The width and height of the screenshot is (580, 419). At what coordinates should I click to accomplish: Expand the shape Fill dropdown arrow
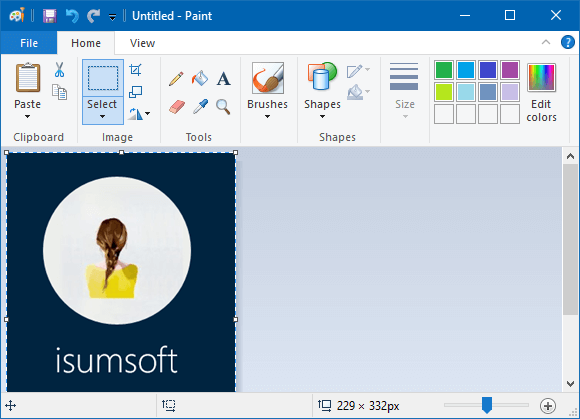tap(367, 91)
